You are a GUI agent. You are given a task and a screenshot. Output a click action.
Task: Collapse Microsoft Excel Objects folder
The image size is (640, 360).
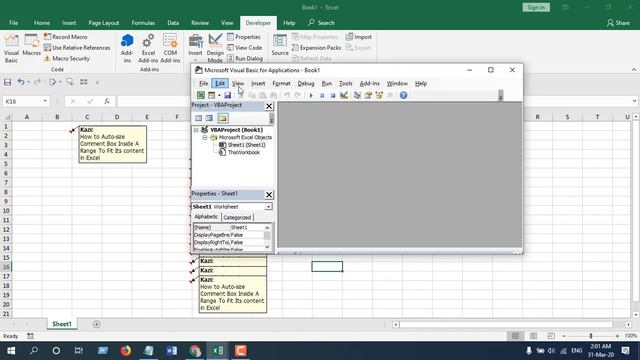(x=205, y=138)
